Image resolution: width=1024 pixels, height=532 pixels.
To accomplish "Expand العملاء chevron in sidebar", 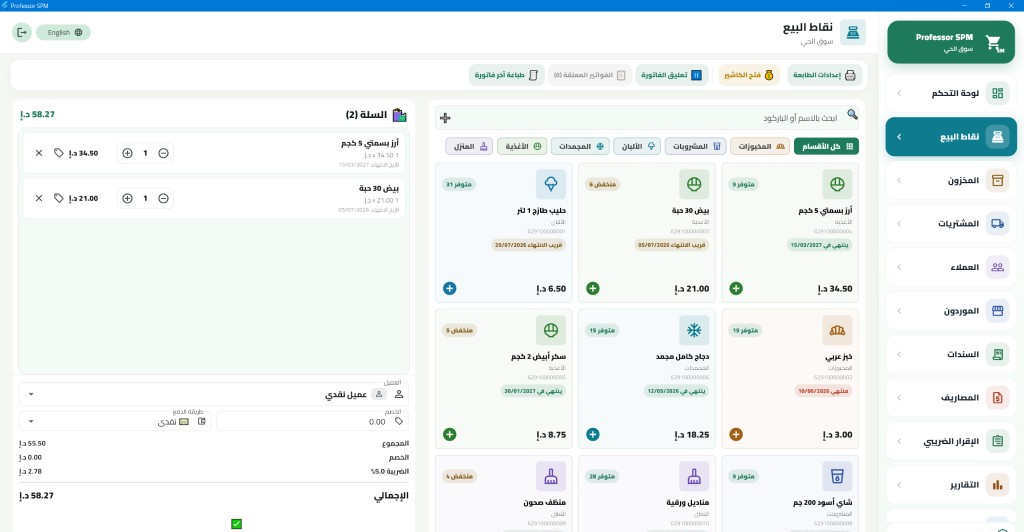I will coord(899,267).
